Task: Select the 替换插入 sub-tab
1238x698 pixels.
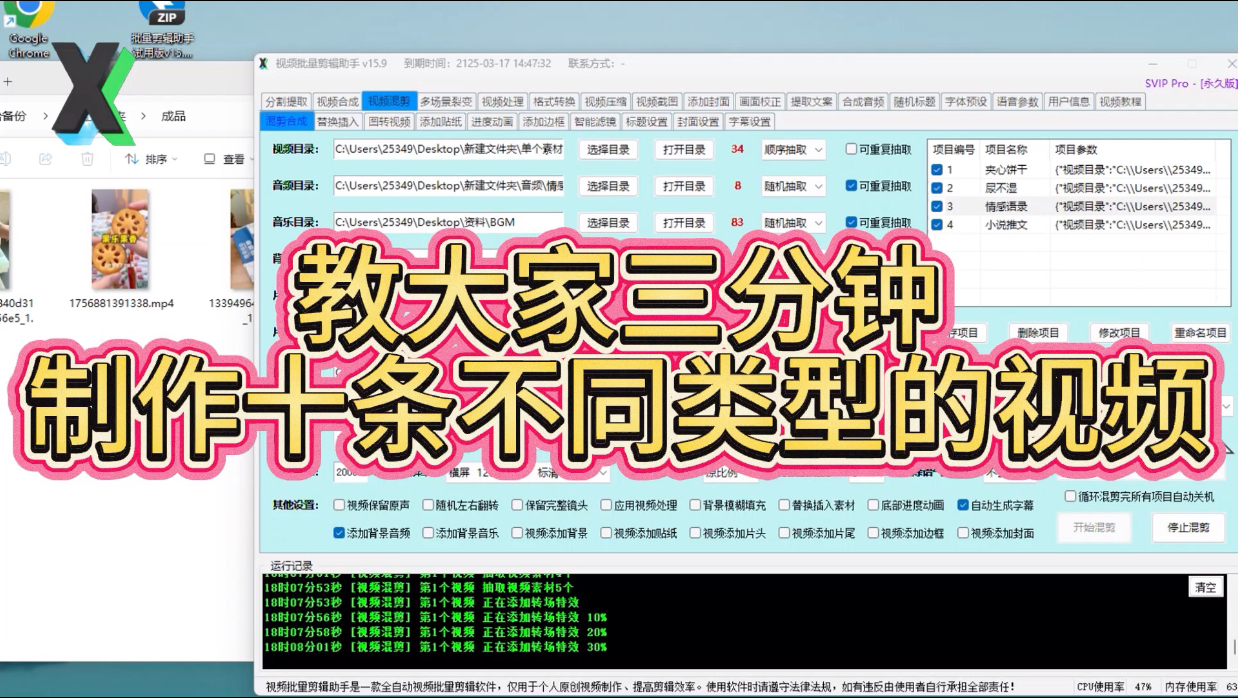Action: [x=337, y=122]
